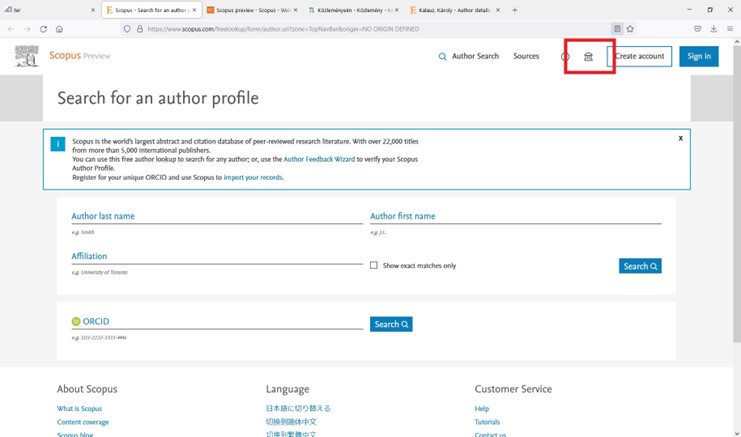
Task: Open Sources in top navigation
Action: coord(526,56)
